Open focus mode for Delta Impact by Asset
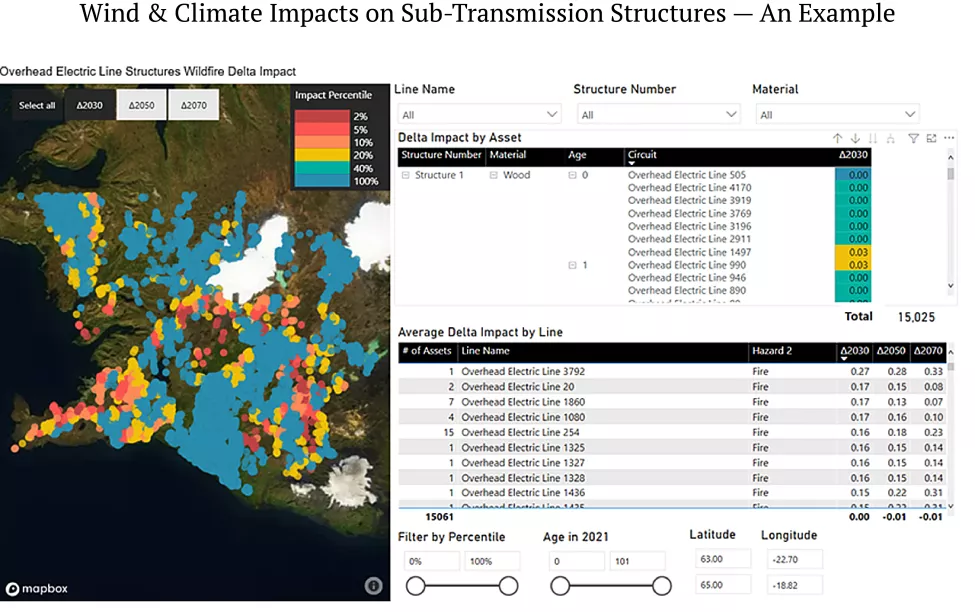The width and height of the screenshot is (975, 612). point(932,138)
